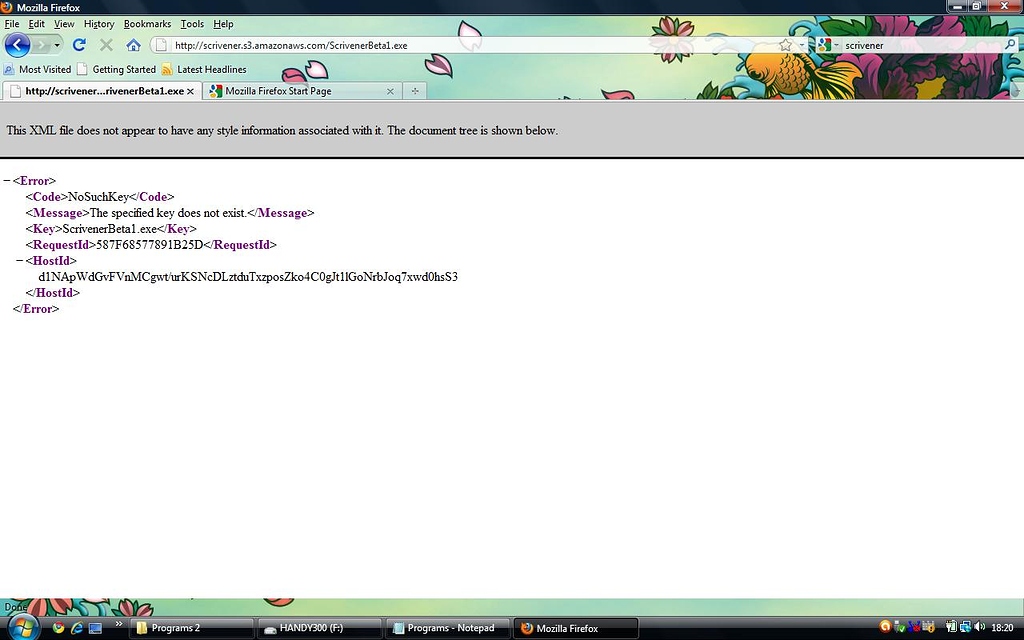Open the Bookmarks menu
The height and width of the screenshot is (640, 1024).
click(147, 23)
